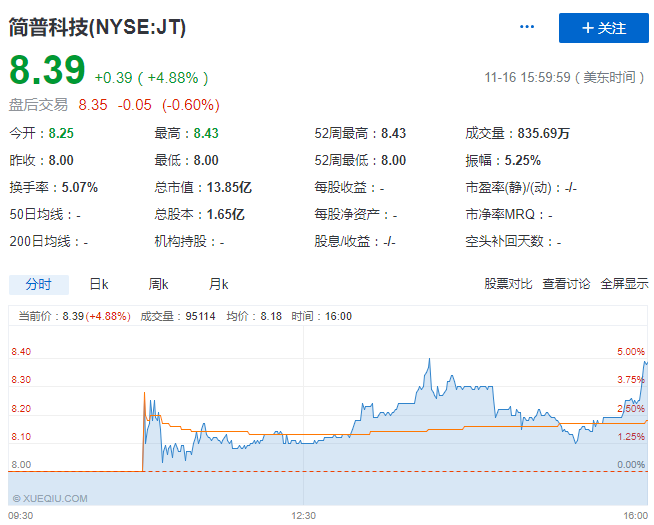Click the red dashed previous-close line

[328, 472]
